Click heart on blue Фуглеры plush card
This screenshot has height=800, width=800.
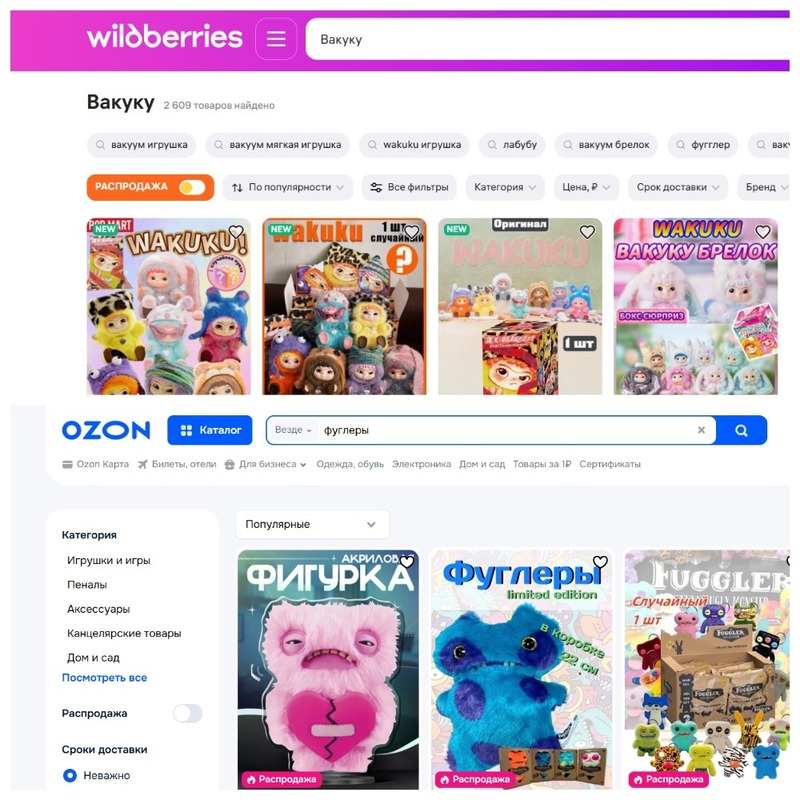(x=601, y=562)
